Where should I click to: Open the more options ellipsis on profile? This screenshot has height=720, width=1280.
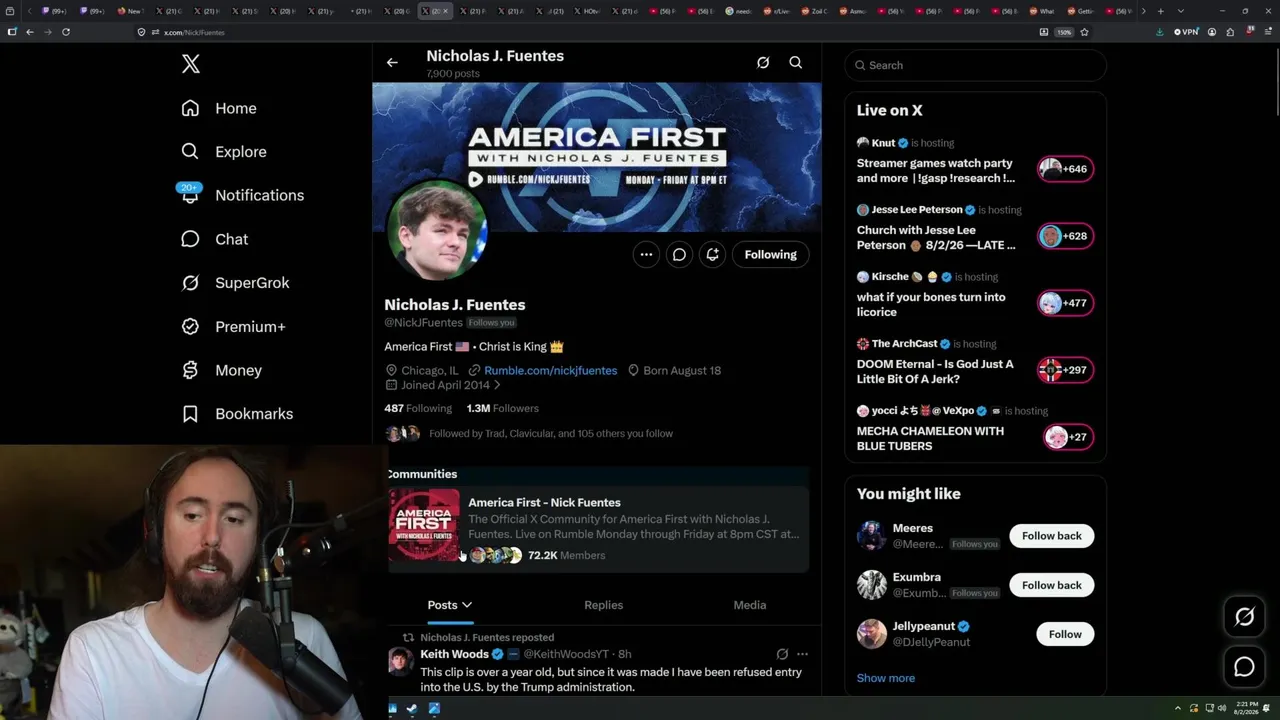coord(646,255)
